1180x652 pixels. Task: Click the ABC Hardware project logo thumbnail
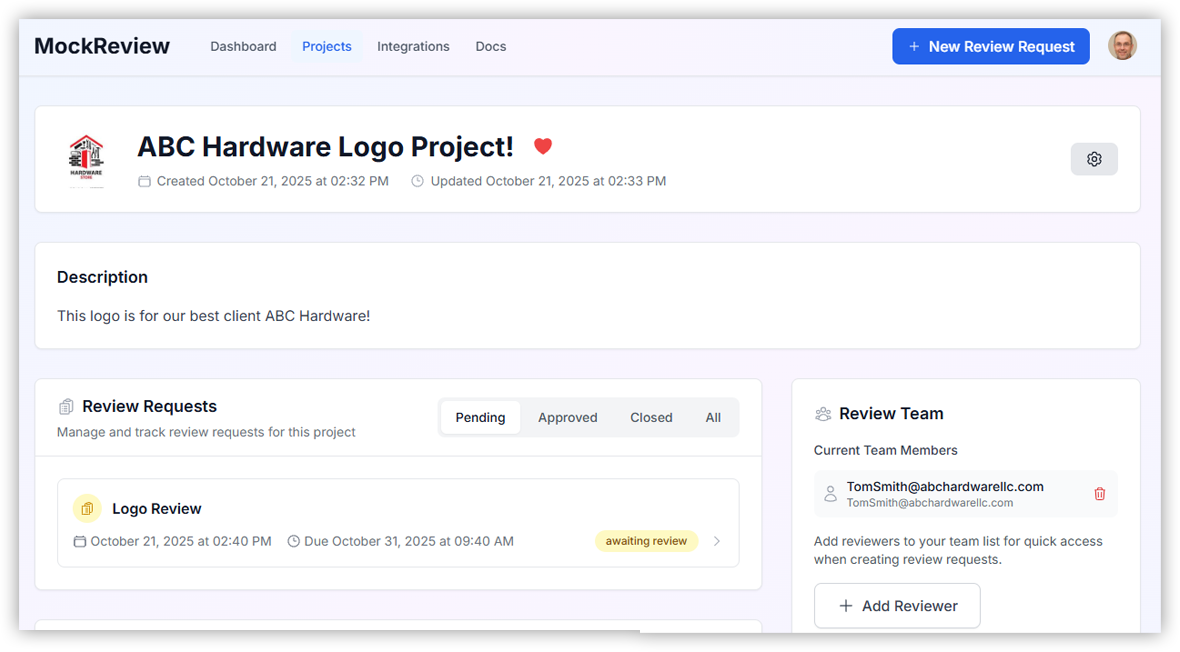click(86, 160)
